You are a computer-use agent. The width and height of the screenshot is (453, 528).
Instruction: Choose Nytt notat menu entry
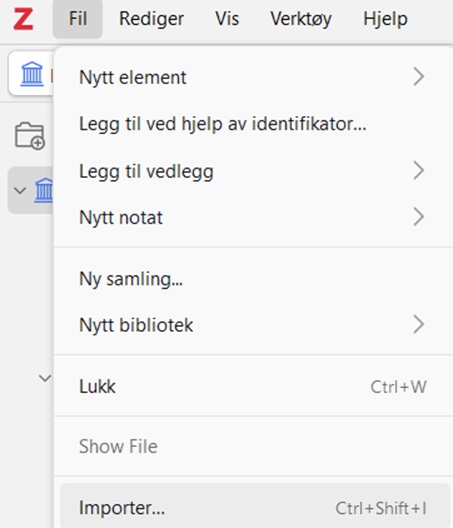[253, 218]
